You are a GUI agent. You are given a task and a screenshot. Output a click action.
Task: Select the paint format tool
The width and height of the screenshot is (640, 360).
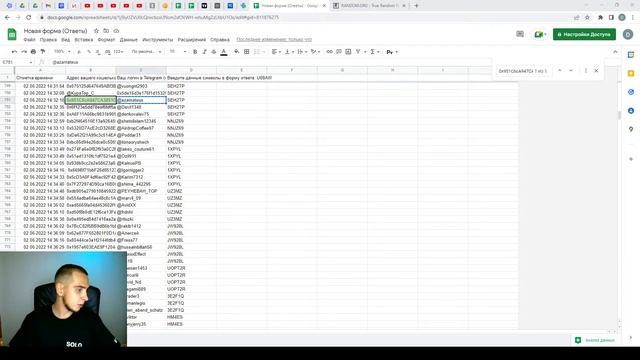coord(43,52)
